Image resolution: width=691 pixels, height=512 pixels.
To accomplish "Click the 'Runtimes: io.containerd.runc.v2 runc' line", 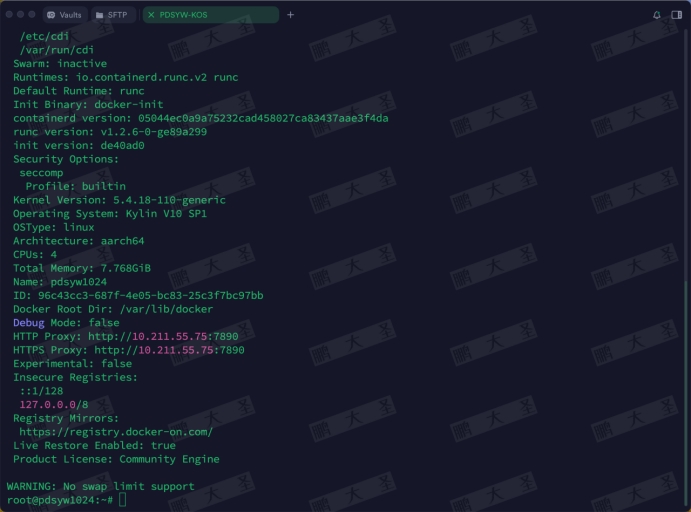I will tap(126, 77).
